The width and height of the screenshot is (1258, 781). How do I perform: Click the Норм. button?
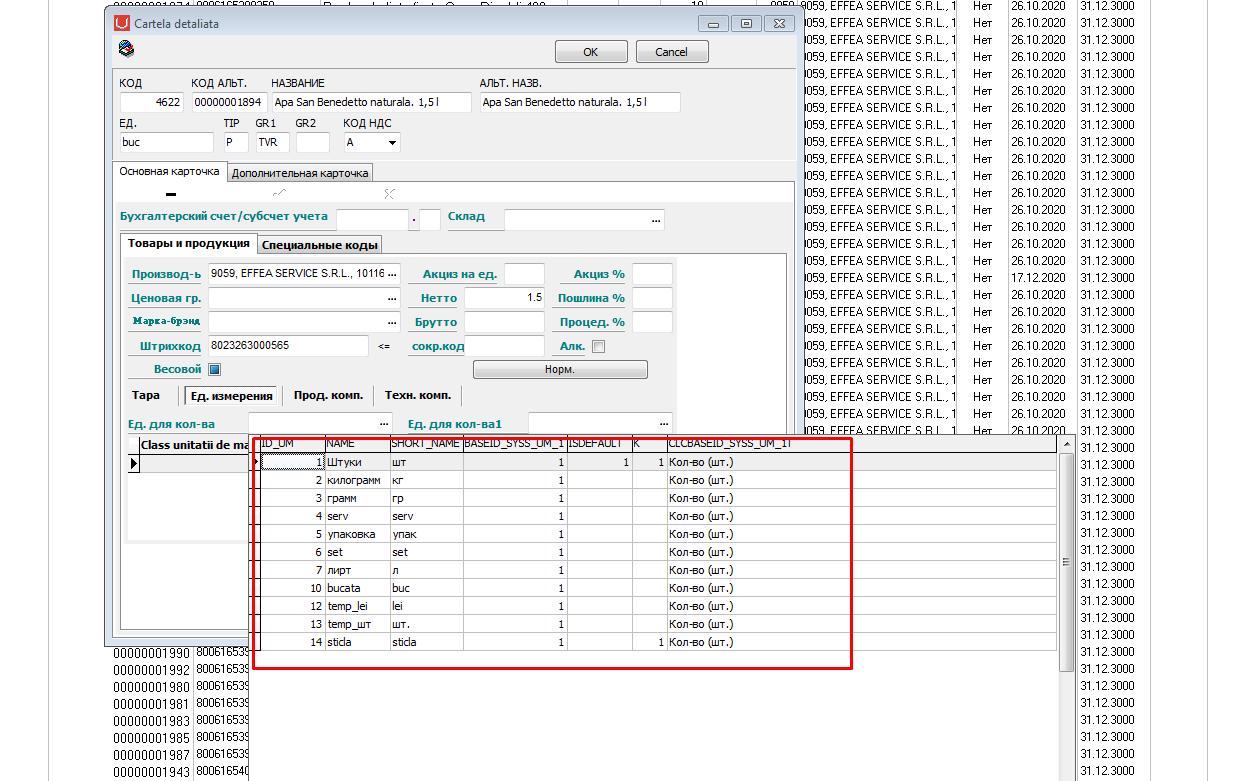[x=560, y=370]
